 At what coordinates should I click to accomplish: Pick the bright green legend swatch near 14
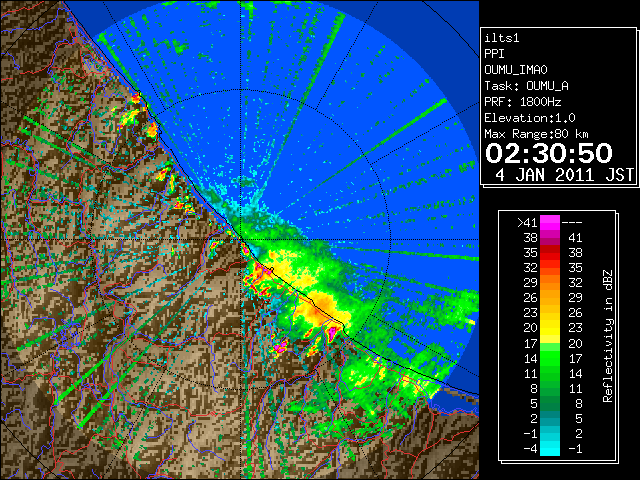click(550, 358)
